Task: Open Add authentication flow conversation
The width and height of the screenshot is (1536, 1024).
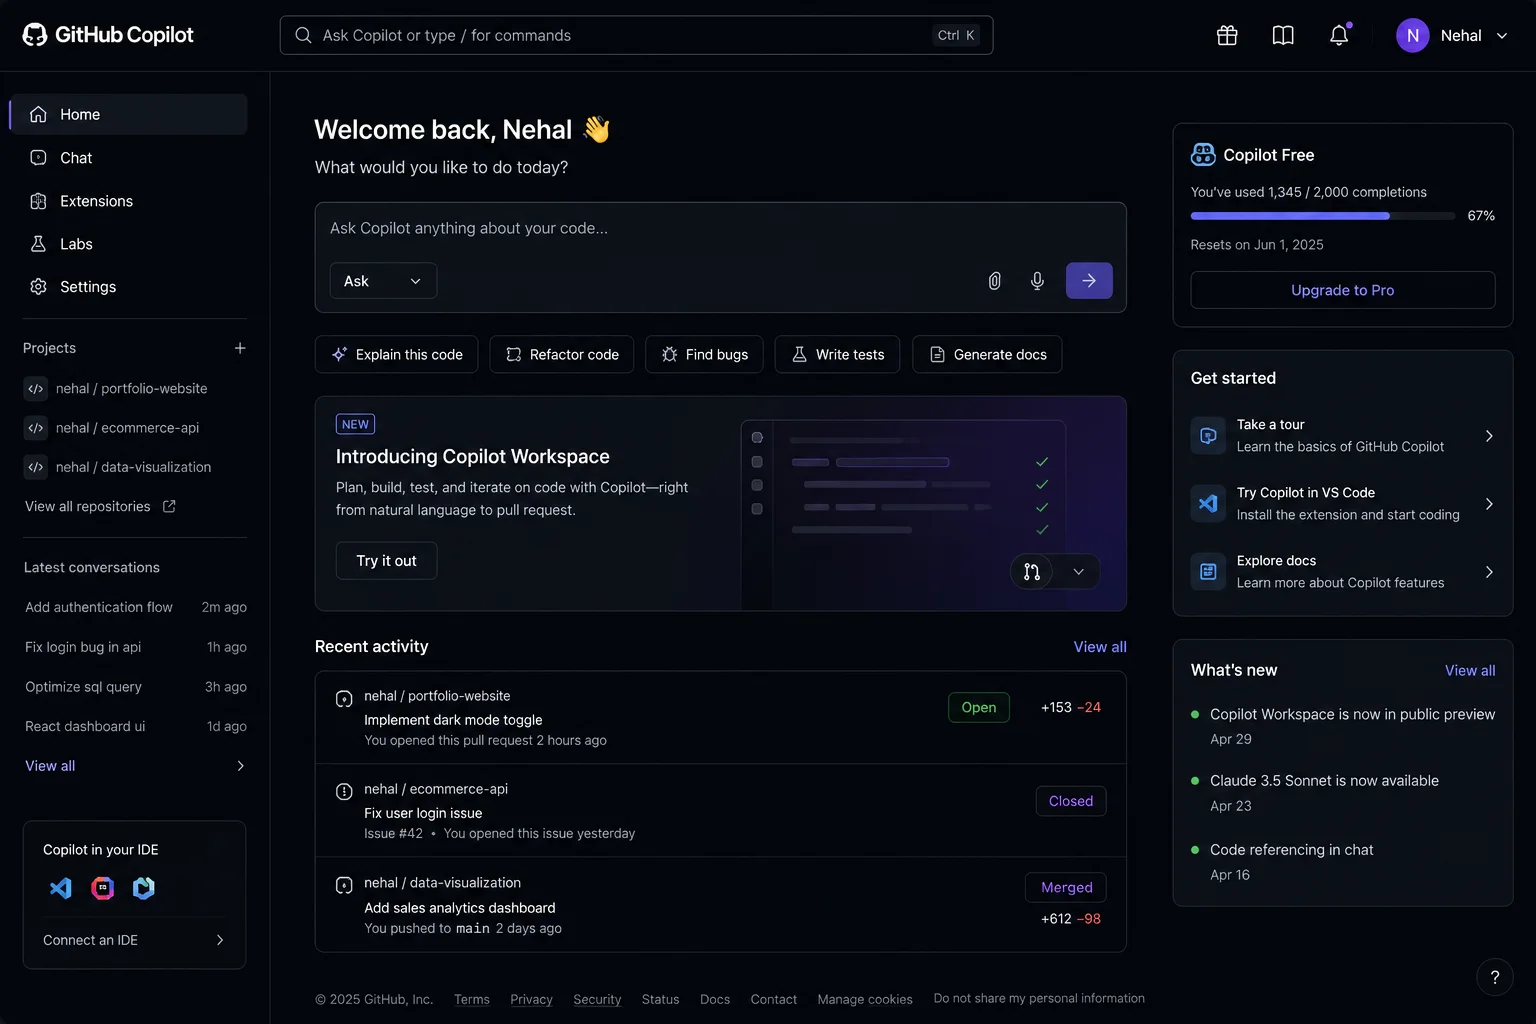Action: coord(135,607)
